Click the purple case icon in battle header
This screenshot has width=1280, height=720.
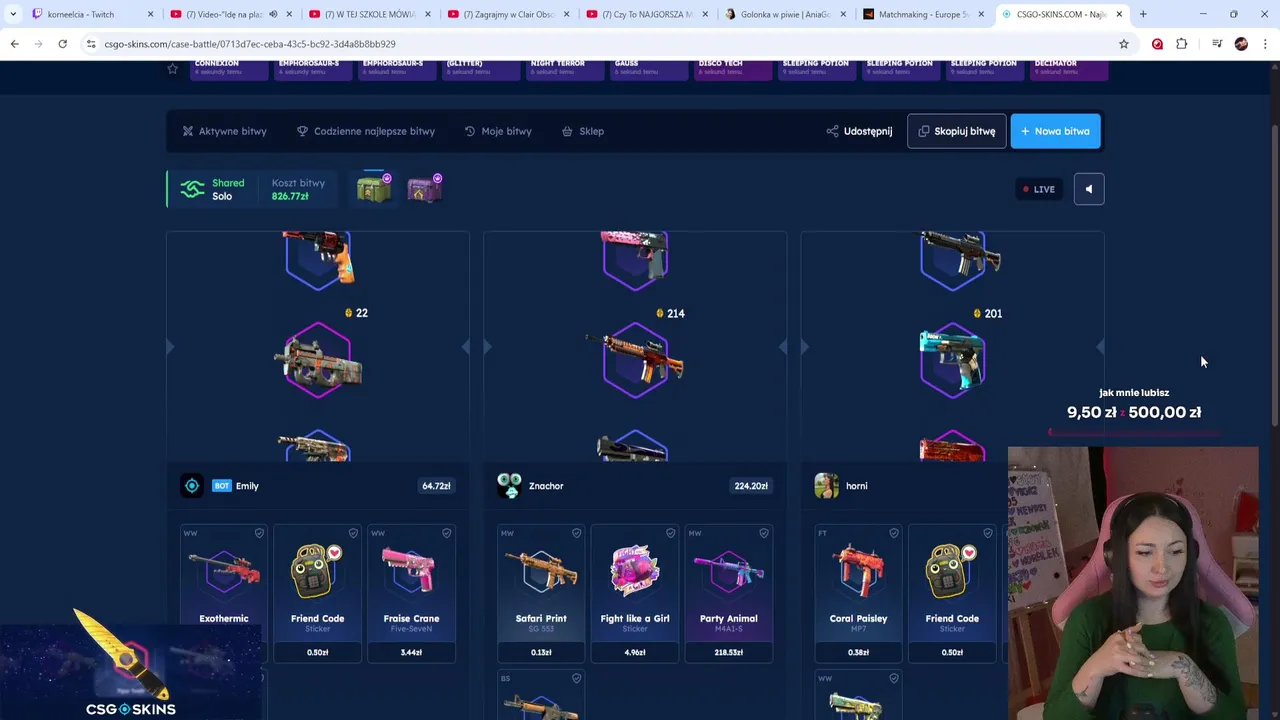tap(424, 188)
